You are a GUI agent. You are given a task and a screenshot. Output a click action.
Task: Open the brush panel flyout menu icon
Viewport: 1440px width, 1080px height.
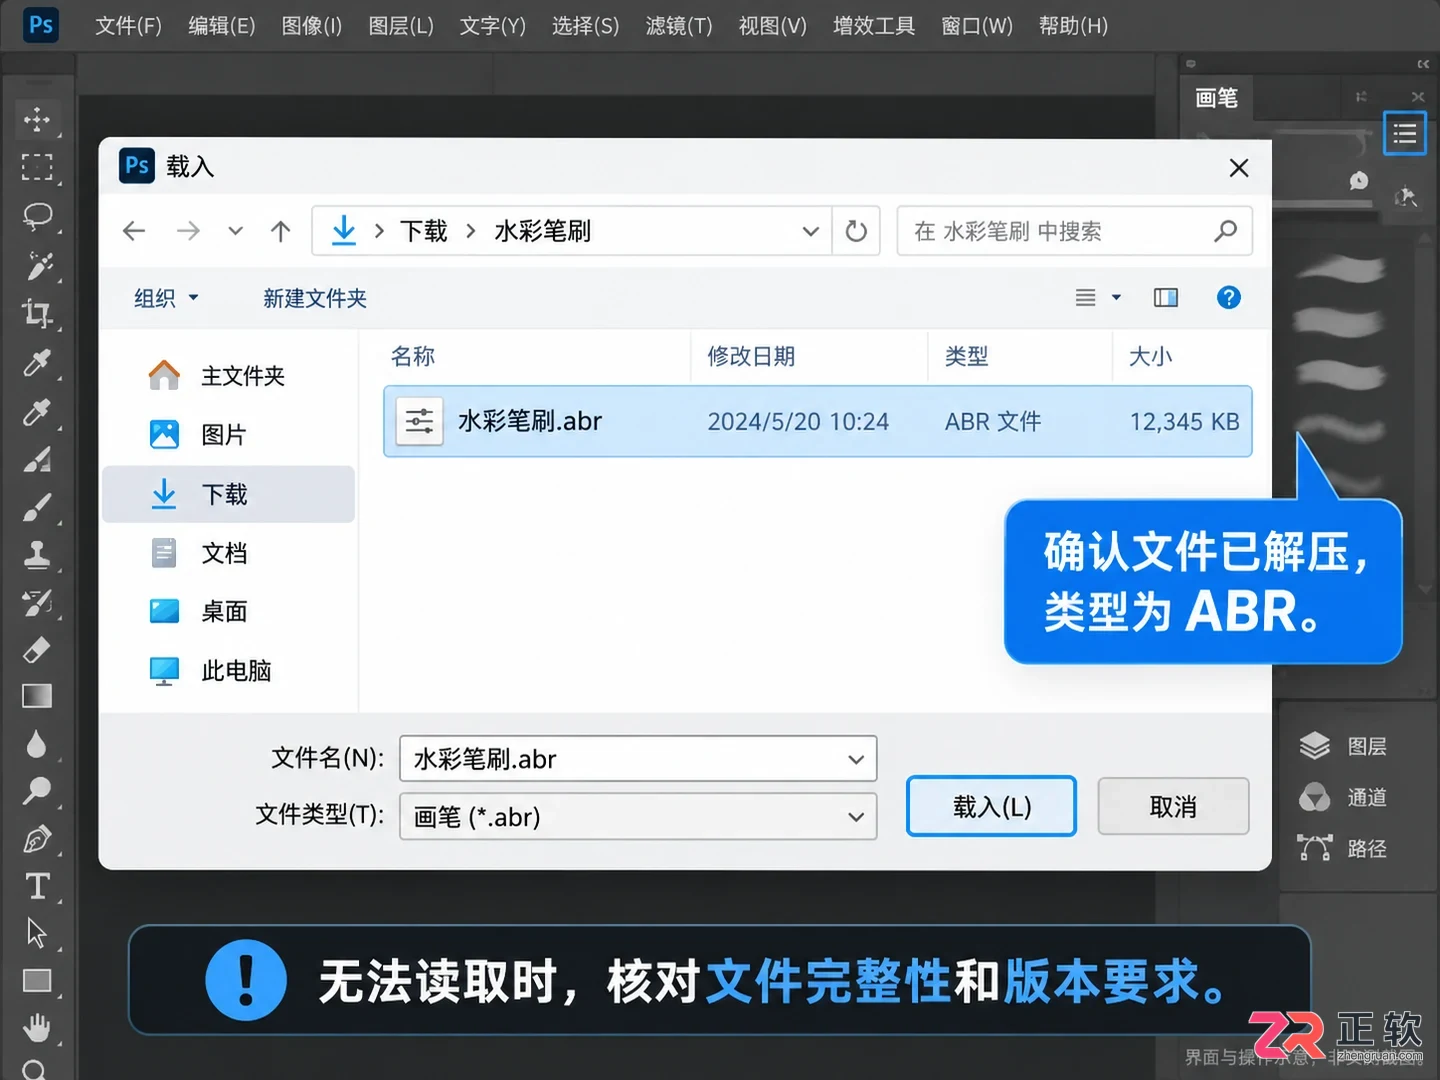pos(1404,133)
